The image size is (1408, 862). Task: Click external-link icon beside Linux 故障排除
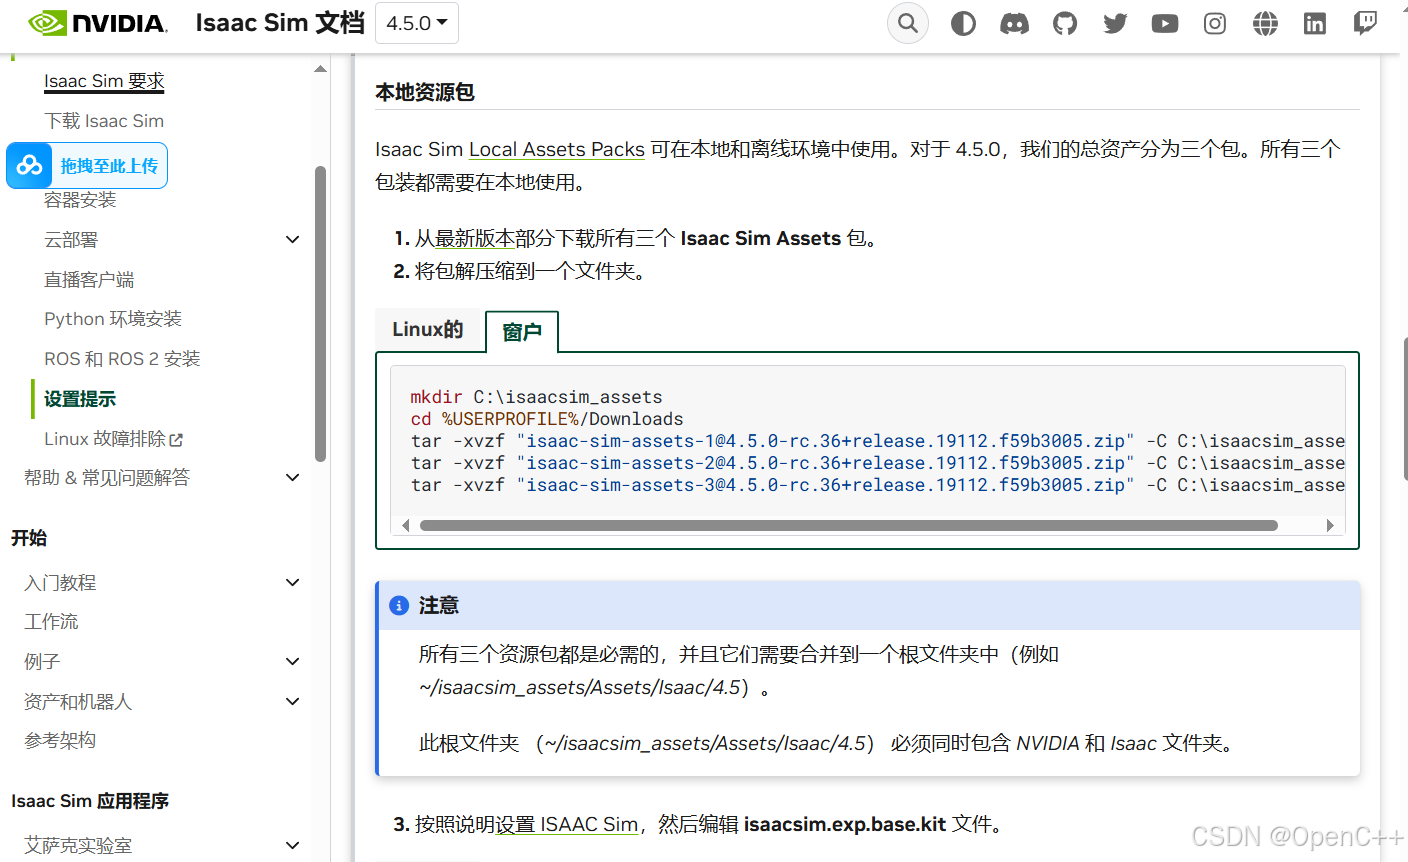(x=177, y=440)
